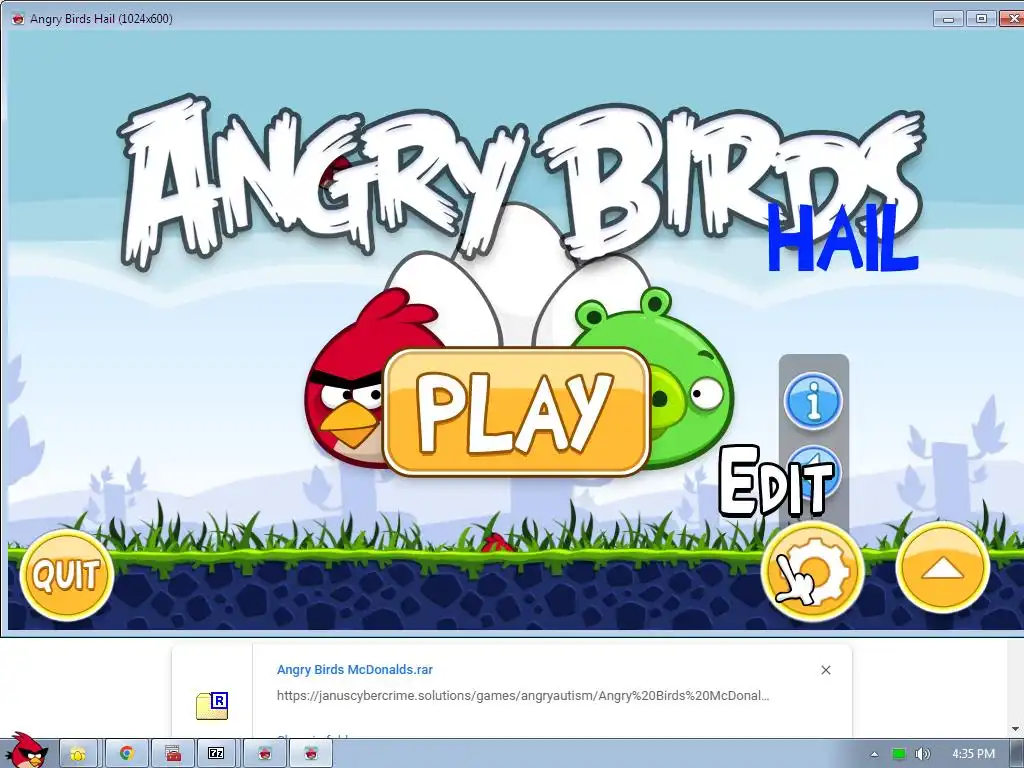Screen dimensions: 1024x768
Task: Open Chrome from the taskbar
Action: tap(126, 754)
